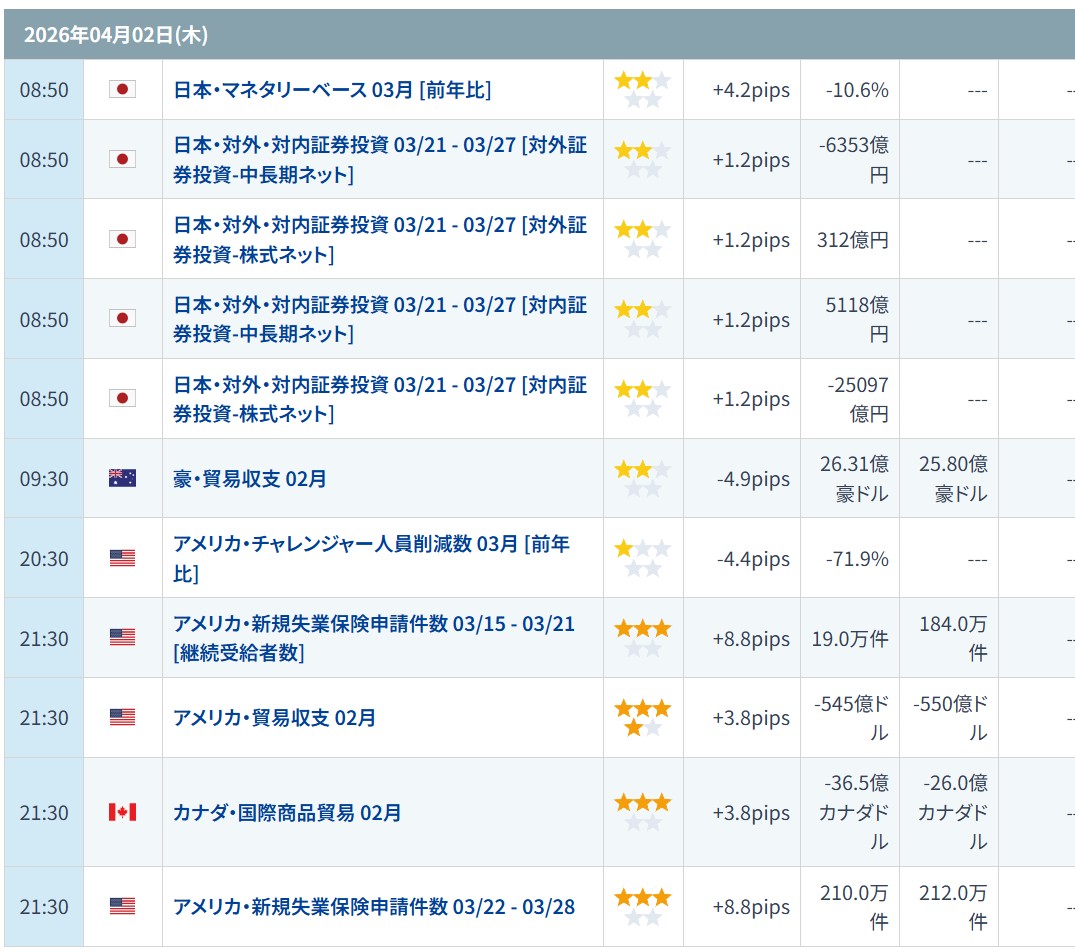Click US flag beside アメリカ・貿易収支 02月
This screenshot has height=952, width=1075.
click(x=122, y=718)
